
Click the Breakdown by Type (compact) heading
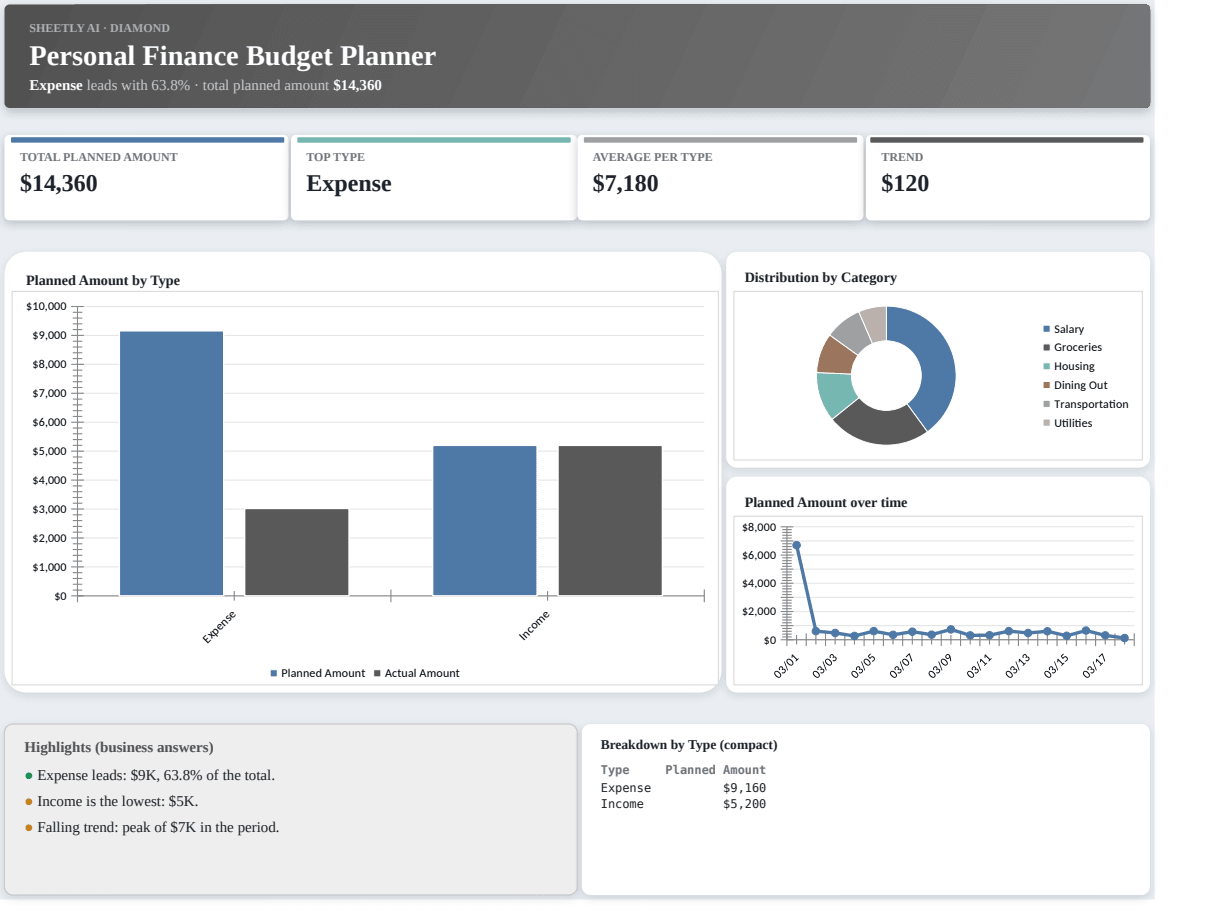(689, 745)
